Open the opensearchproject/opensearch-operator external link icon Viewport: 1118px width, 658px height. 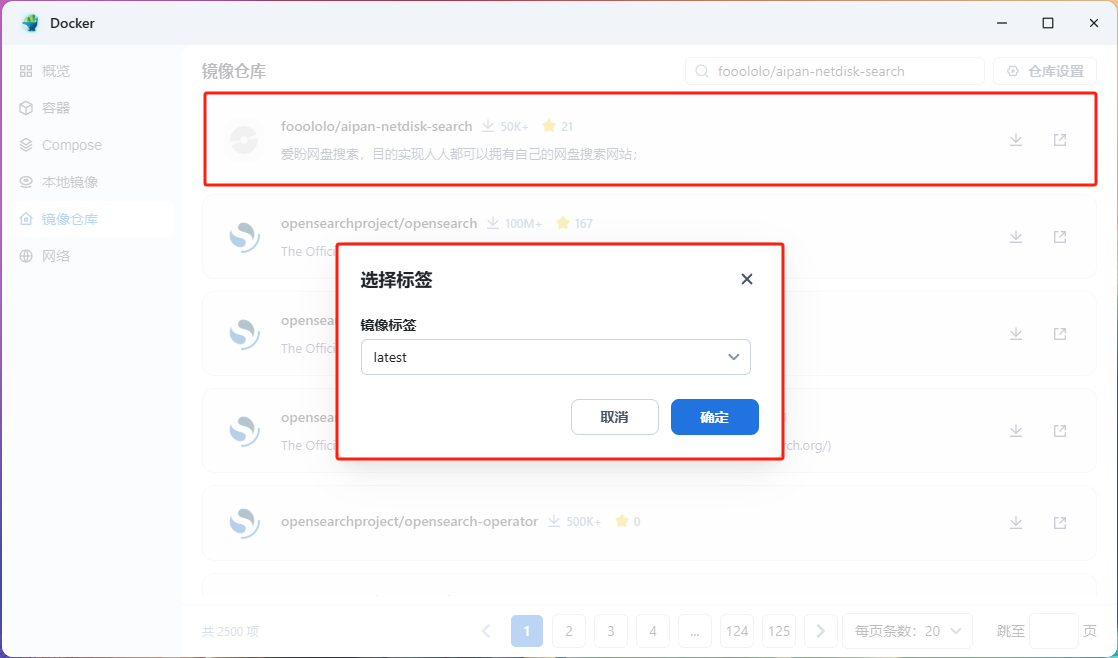(x=1060, y=523)
